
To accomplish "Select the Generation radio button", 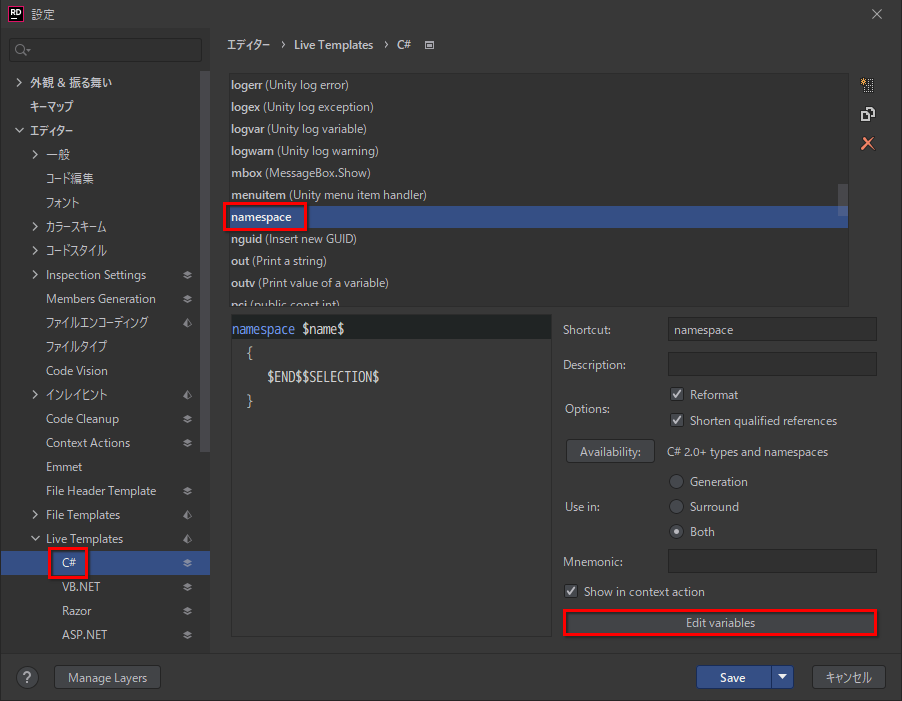I will tap(676, 481).
